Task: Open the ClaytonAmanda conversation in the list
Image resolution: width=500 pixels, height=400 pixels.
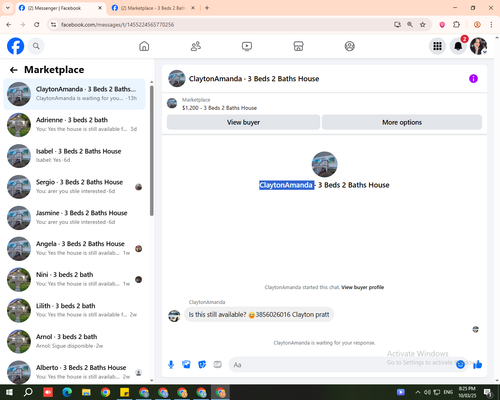Action: (x=74, y=94)
